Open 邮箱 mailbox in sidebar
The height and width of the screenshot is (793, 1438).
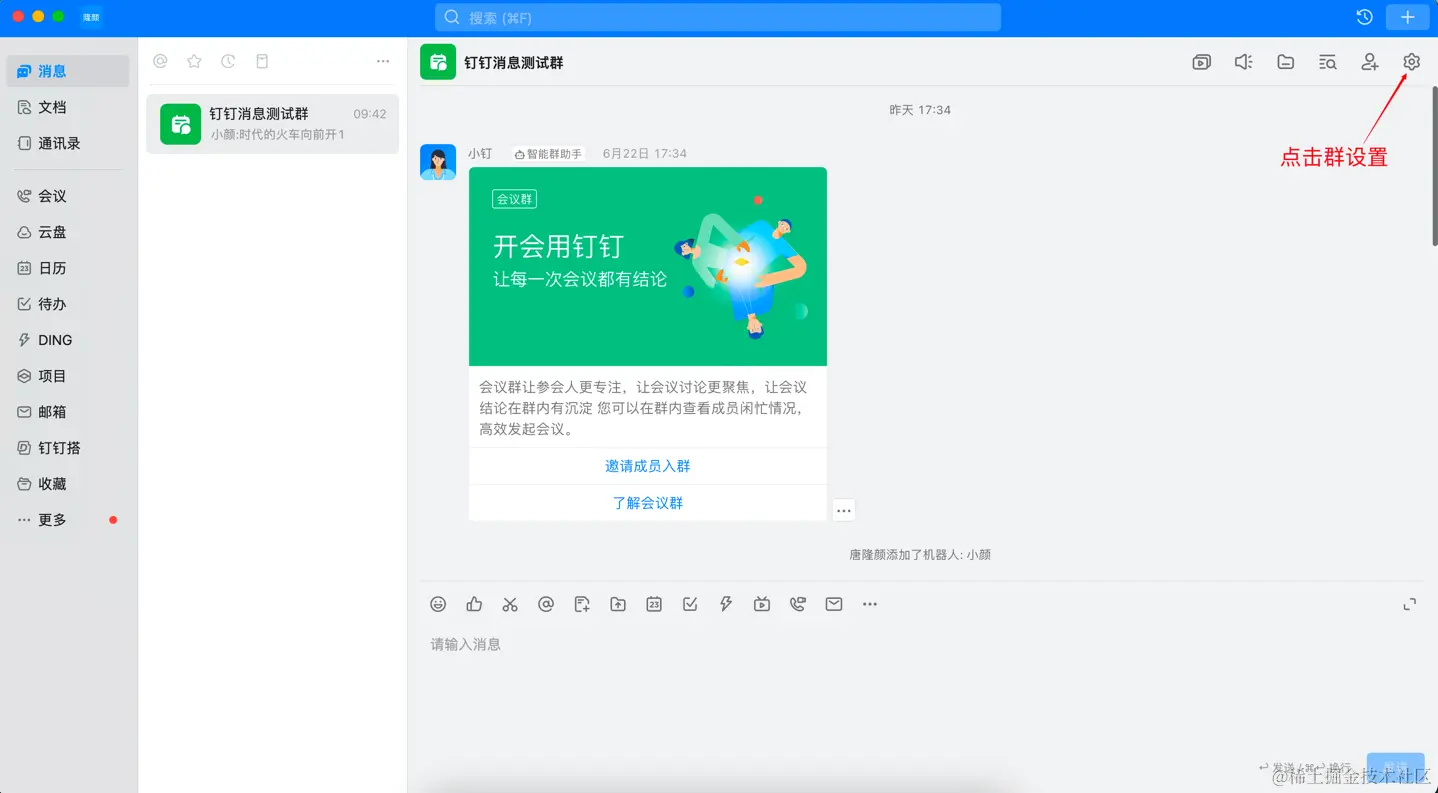pyautogui.click(x=68, y=412)
